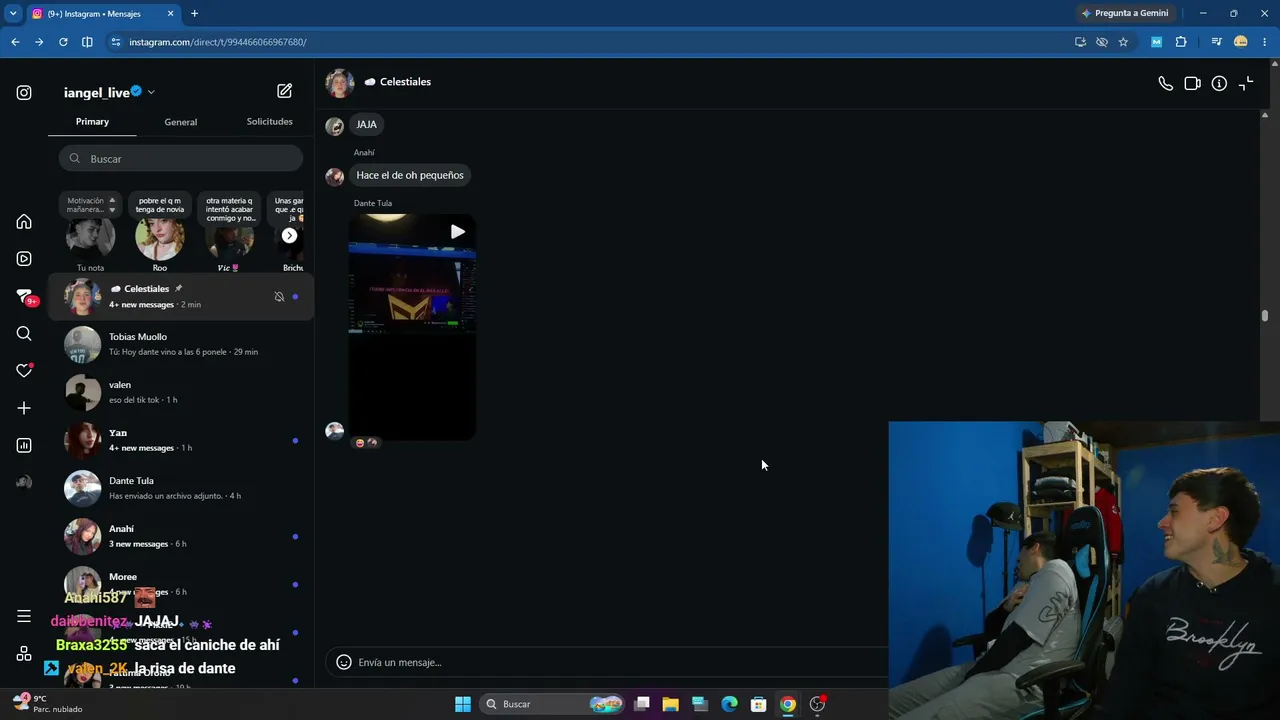Viewport: 1280px width, 720px height.
Task: Expand the iangel_live account switcher
Action: point(151,92)
